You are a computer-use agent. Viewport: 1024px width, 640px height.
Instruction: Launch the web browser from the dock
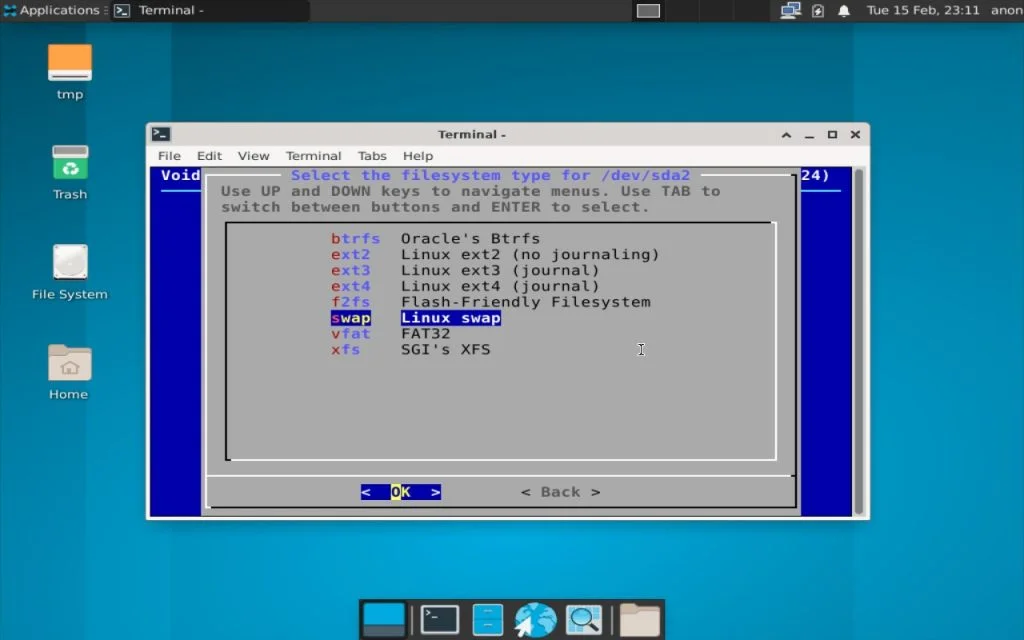pos(535,618)
